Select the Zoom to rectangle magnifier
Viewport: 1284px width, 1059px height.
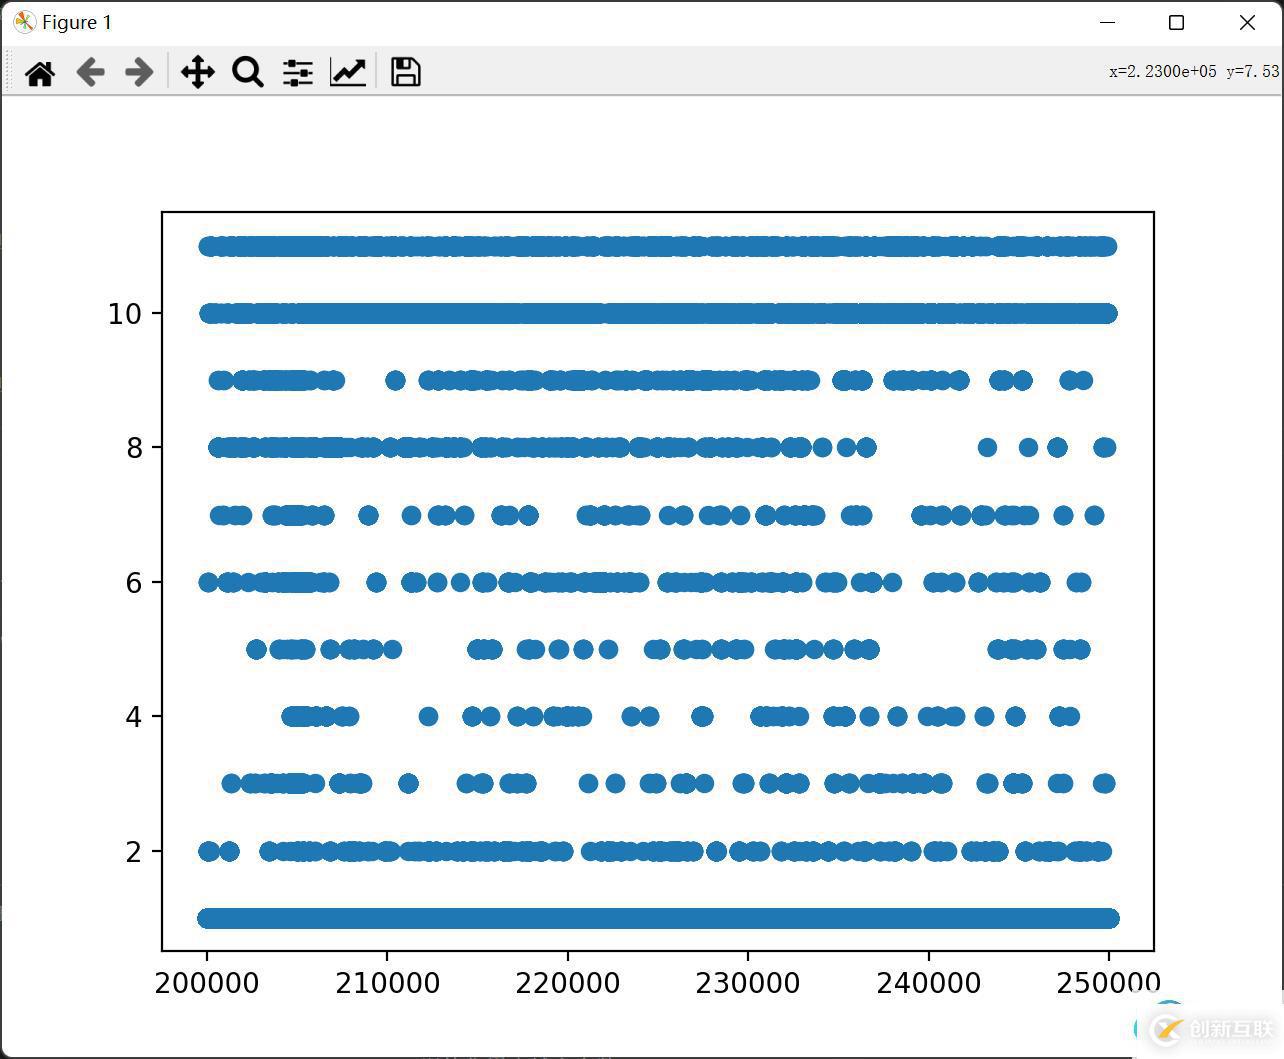(247, 72)
